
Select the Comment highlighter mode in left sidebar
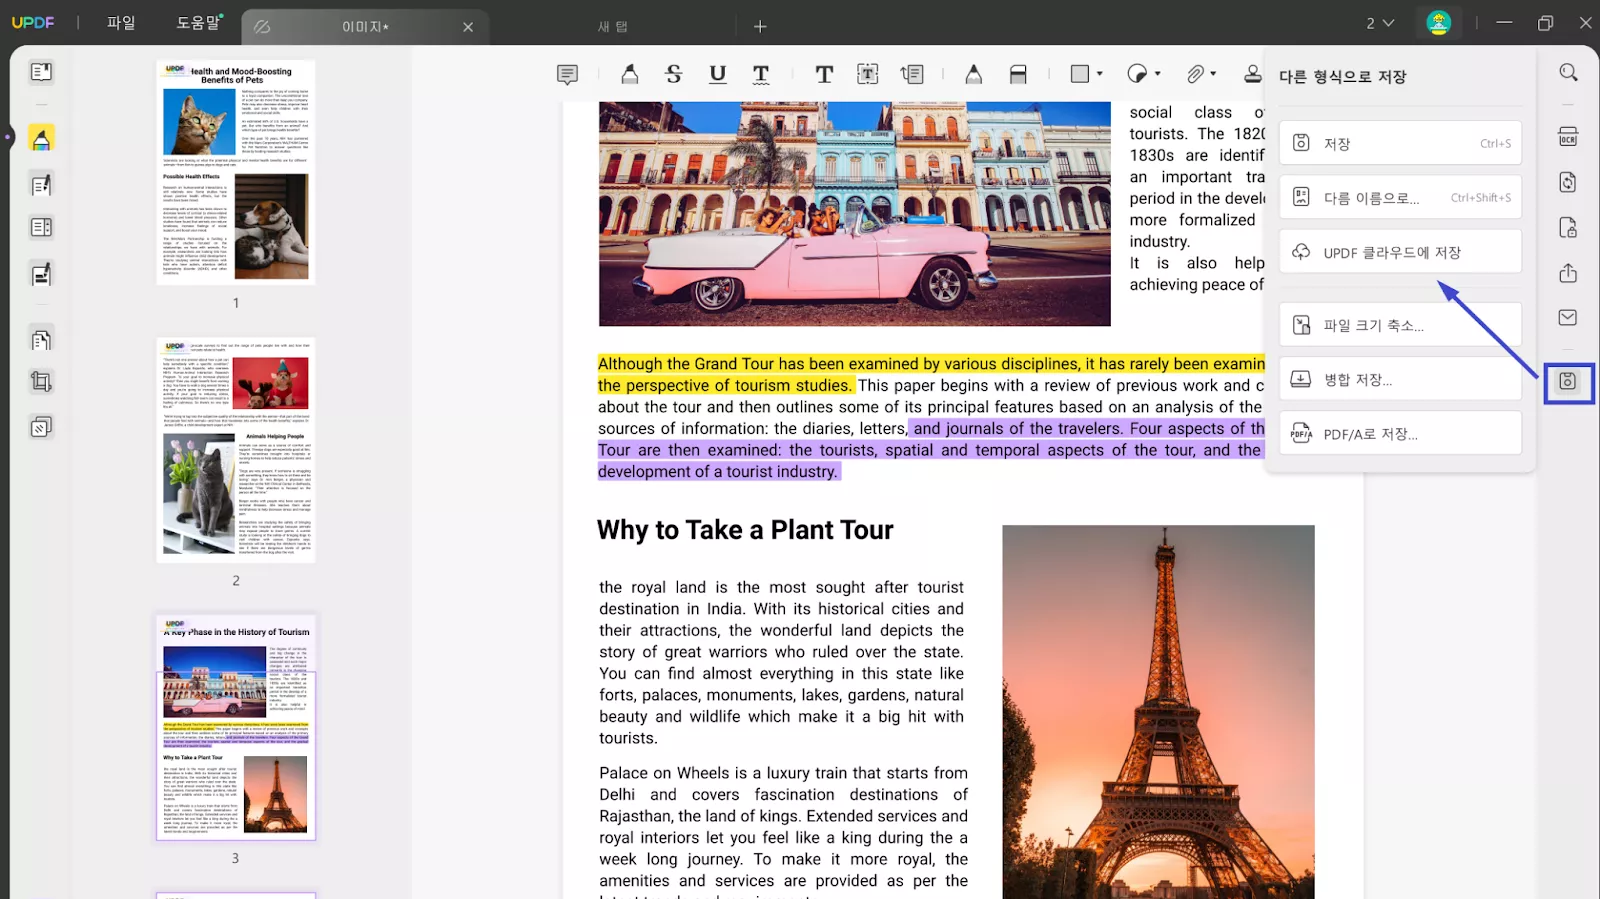[41, 139]
